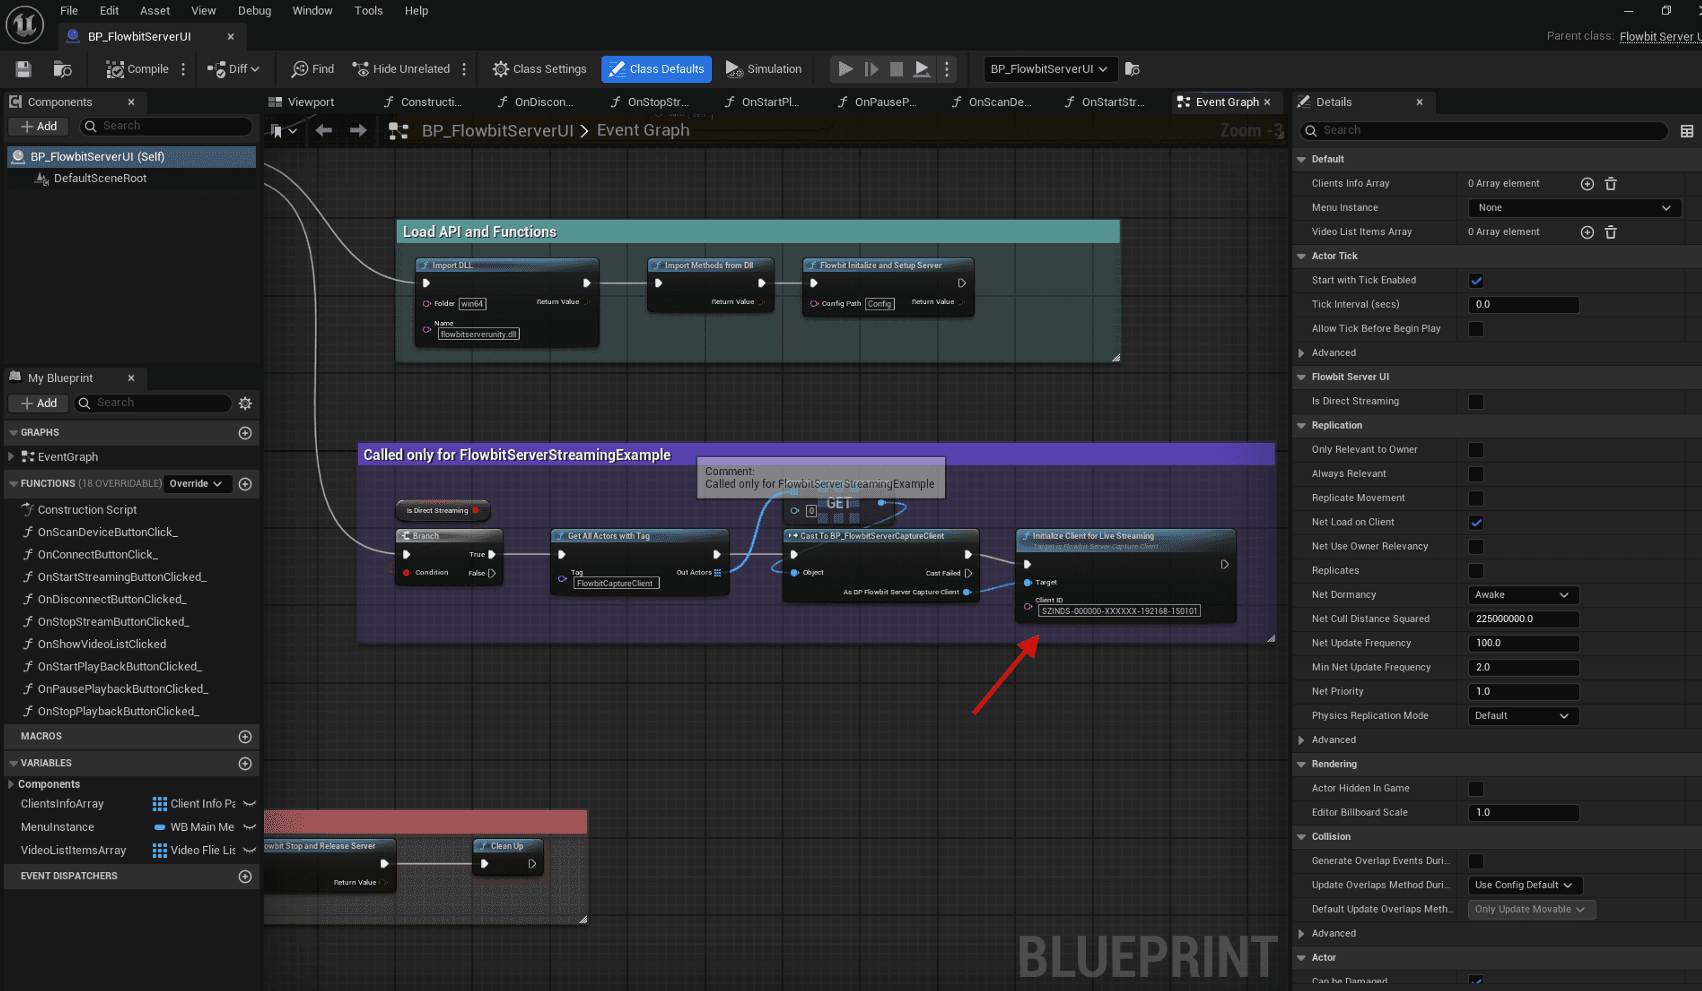Expand EventGraph tree item arrow
This screenshot has height=991, width=1702.
pos(11,457)
